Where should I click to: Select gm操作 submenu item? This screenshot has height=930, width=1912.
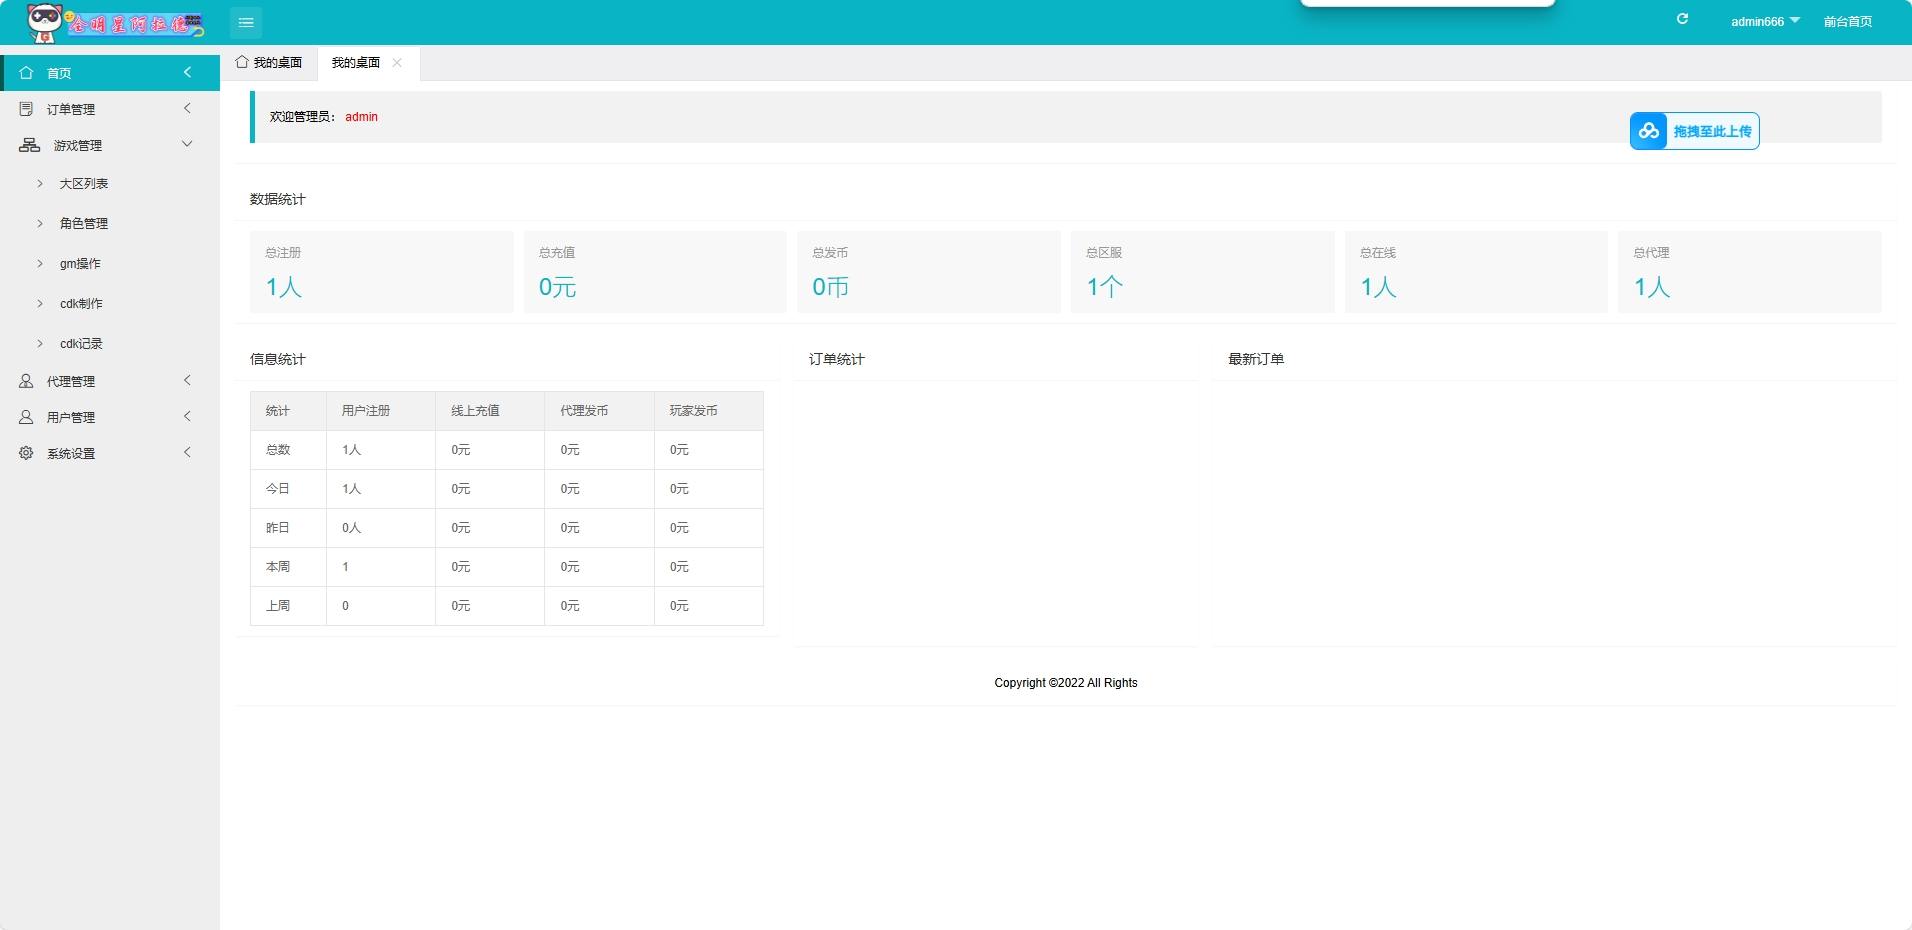tap(80, 264)
